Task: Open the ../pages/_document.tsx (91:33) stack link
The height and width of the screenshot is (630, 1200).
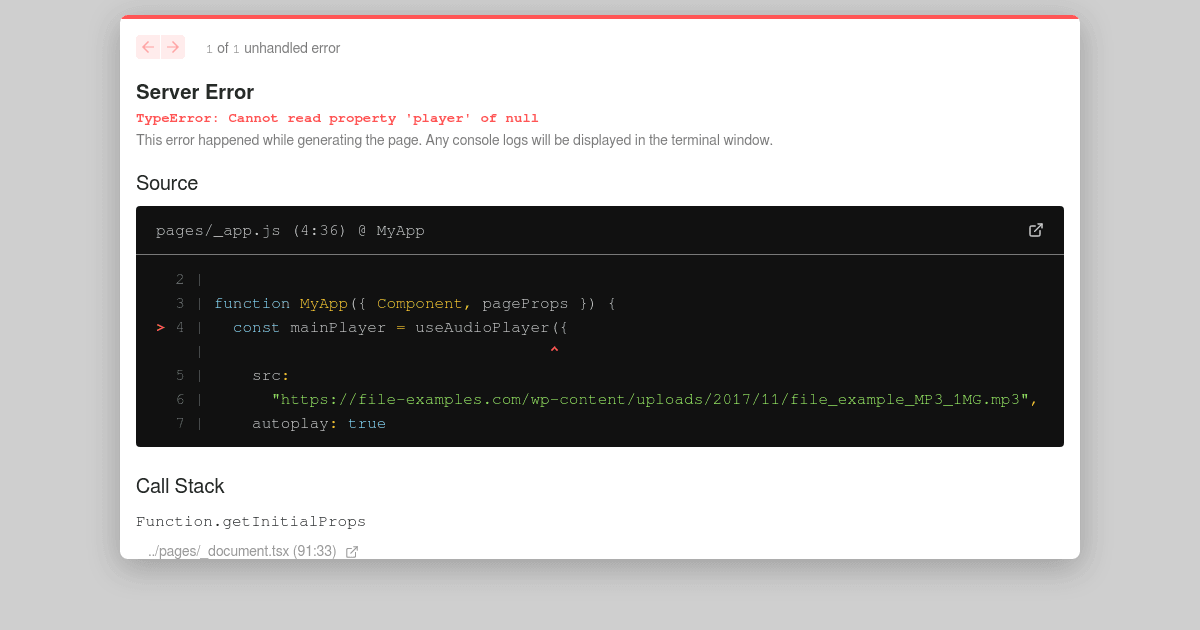Action: pyautogui.click(x=241, y=550)
